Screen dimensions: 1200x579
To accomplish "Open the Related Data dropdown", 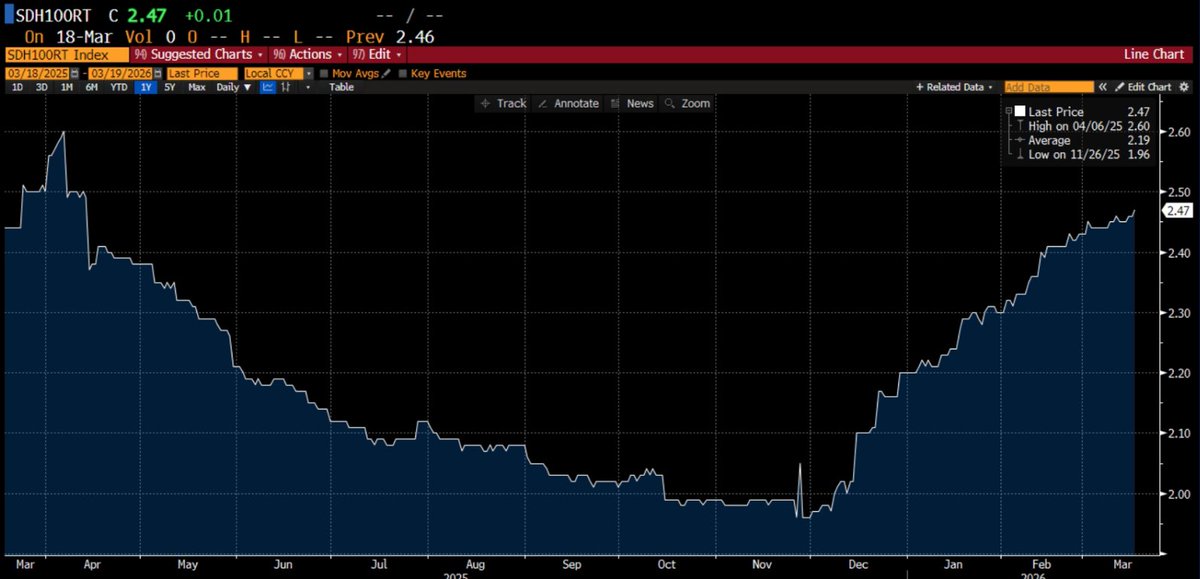I will (955, 88).
